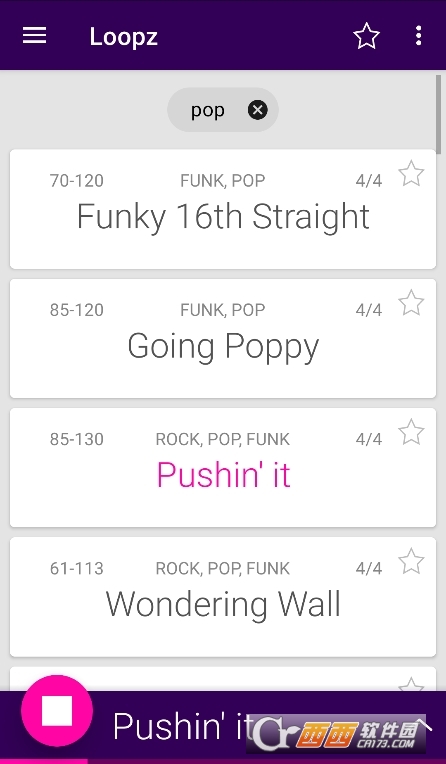Show favorites using header star icon
Viewport: 446px width, 764px height.
coord(366,36)
